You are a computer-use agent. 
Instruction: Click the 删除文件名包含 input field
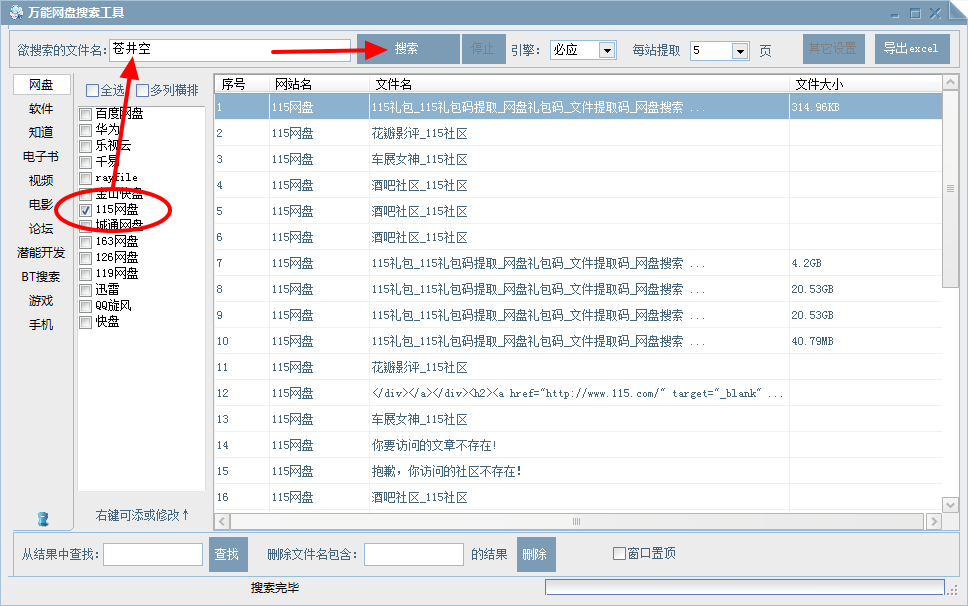click(414, 554)
